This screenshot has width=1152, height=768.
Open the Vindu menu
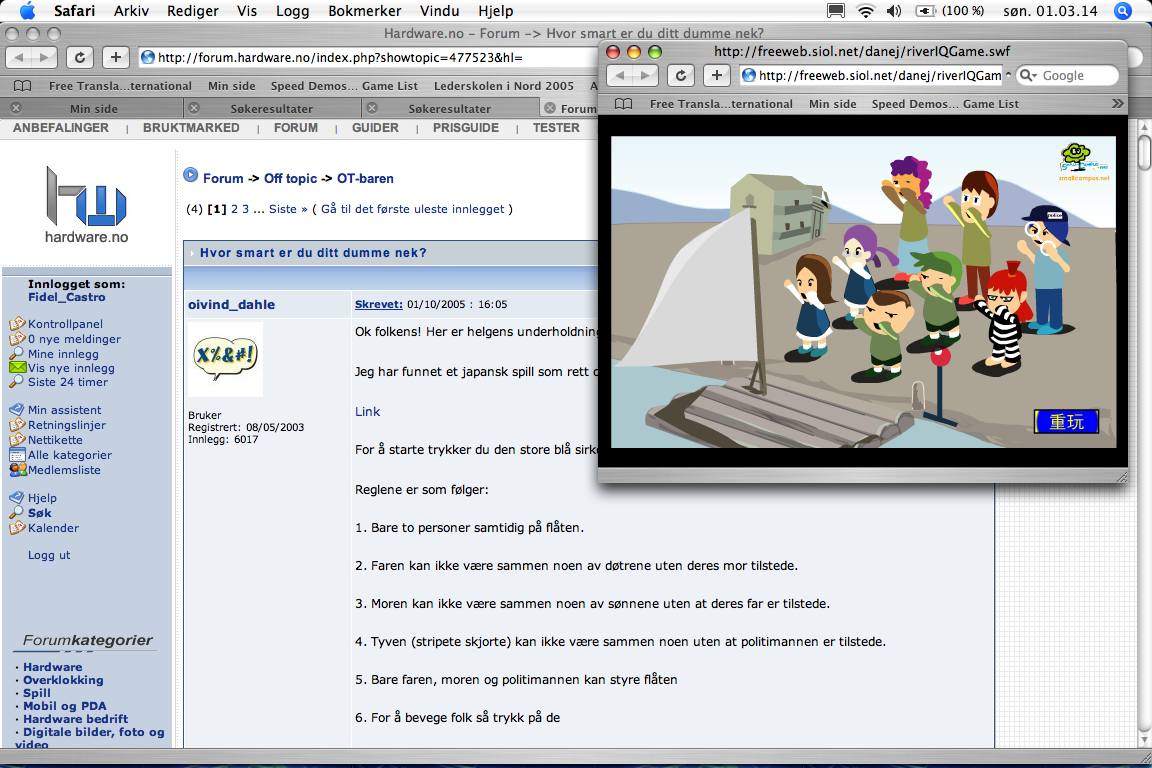pos(439,10)
